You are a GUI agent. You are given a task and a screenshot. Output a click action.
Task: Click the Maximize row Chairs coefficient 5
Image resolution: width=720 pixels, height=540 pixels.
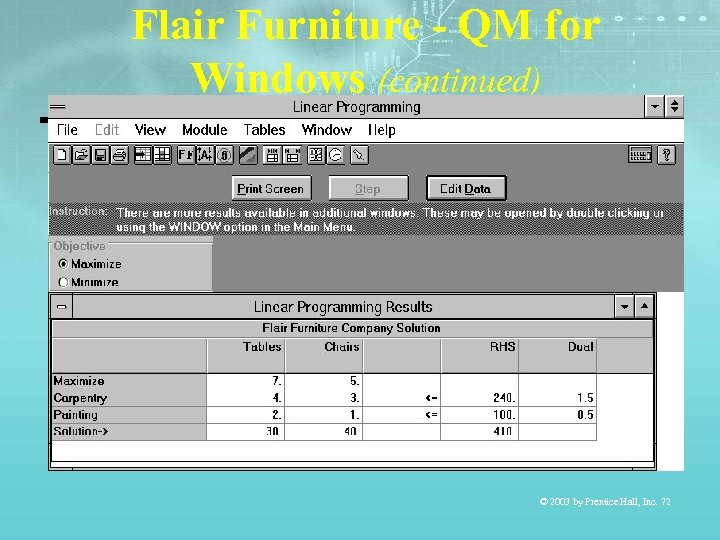coord(324,381)
